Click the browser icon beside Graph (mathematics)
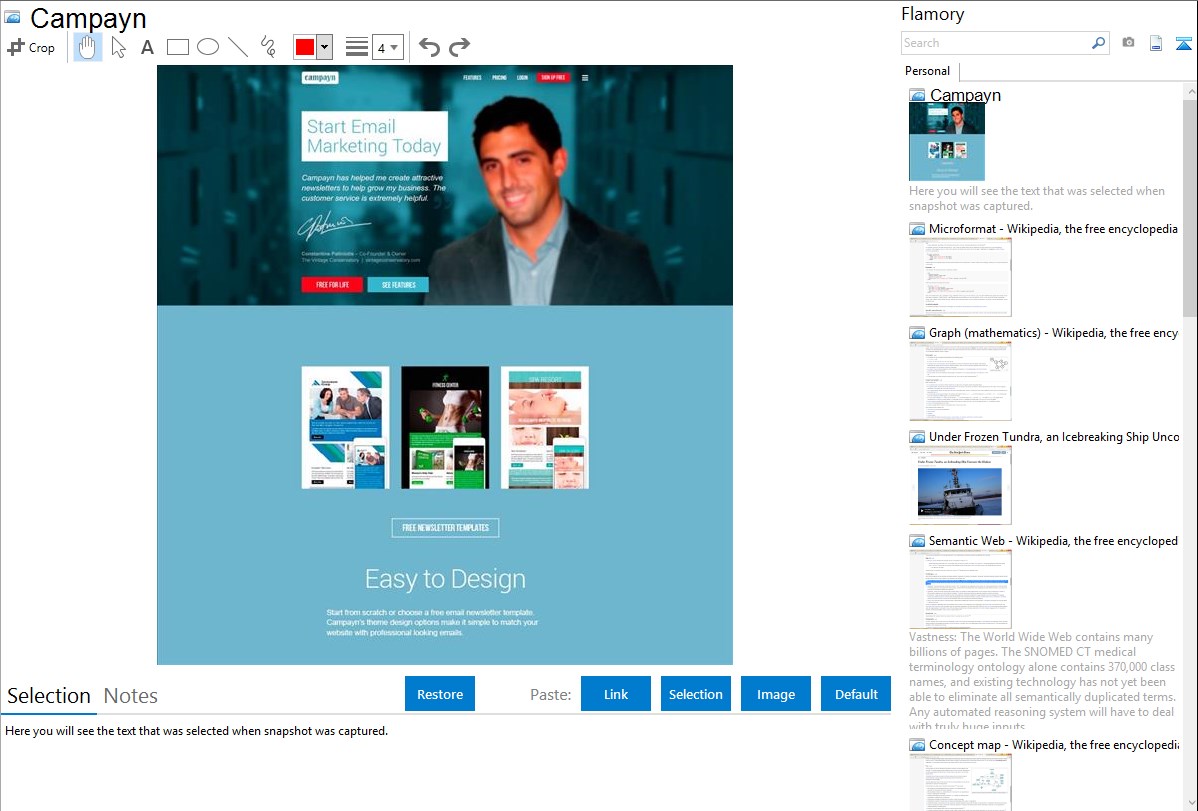The height and width of the screenshot is (811, 1198). click(918, 333)
